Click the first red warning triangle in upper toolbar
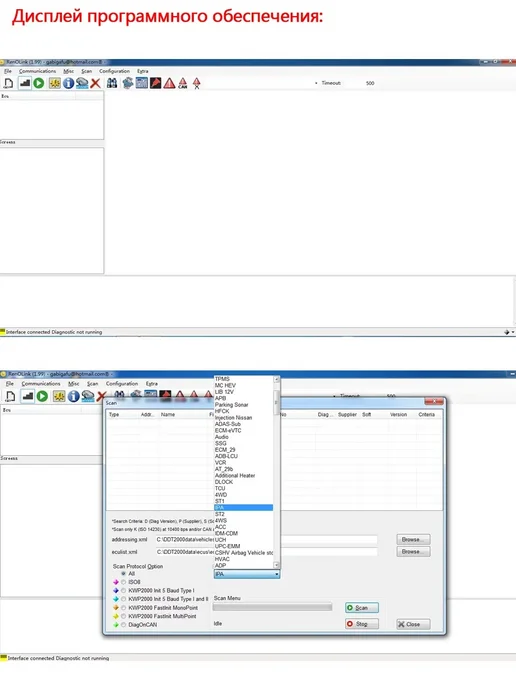 pos(169,83)
